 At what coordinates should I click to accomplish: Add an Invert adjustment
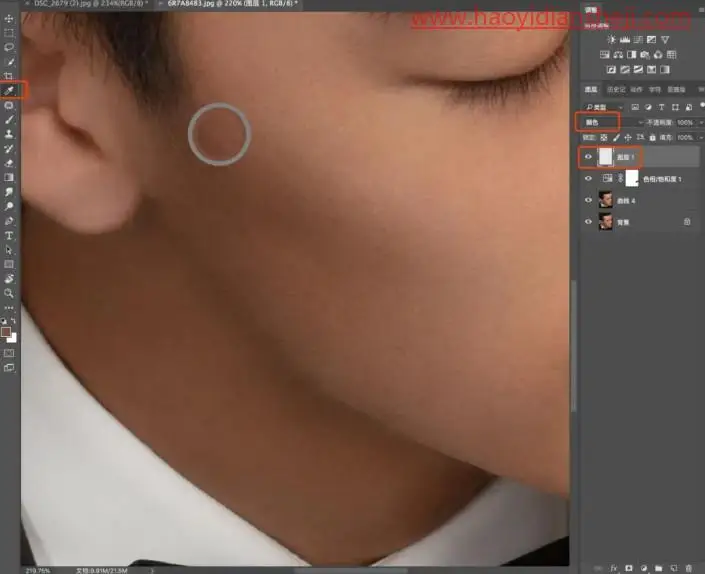coord(611,70)
